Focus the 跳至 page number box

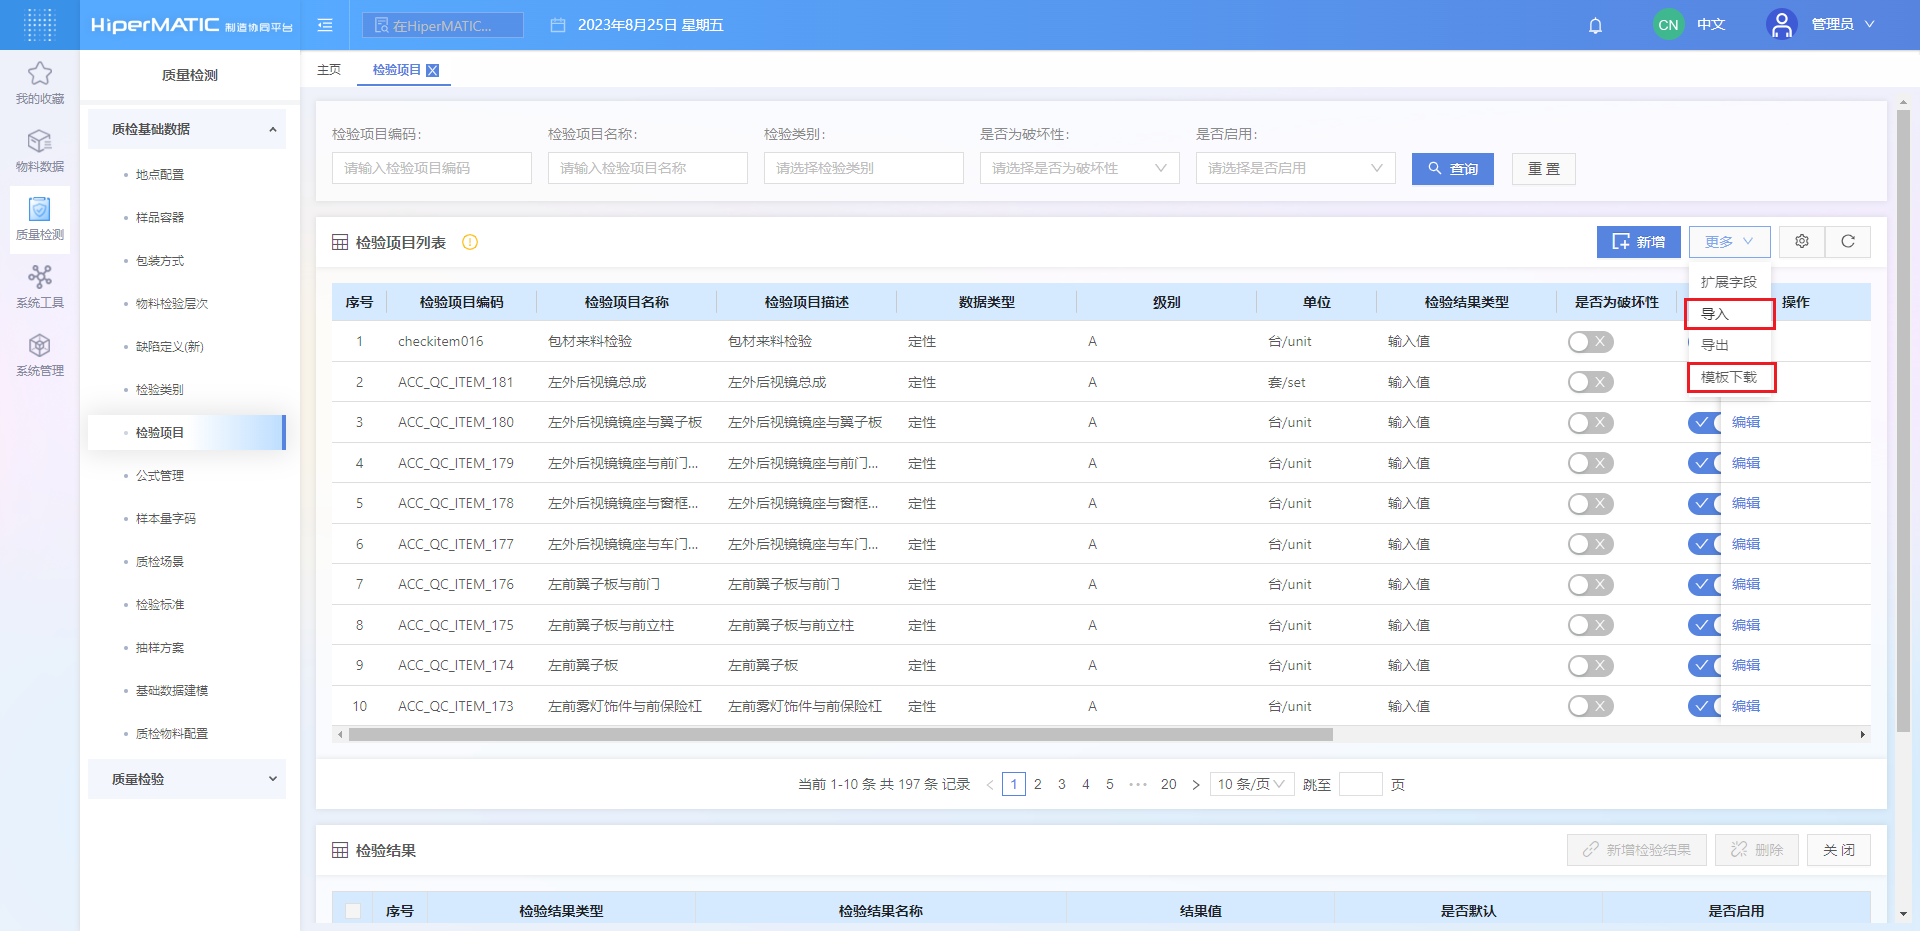click(x=1360, y=785)
